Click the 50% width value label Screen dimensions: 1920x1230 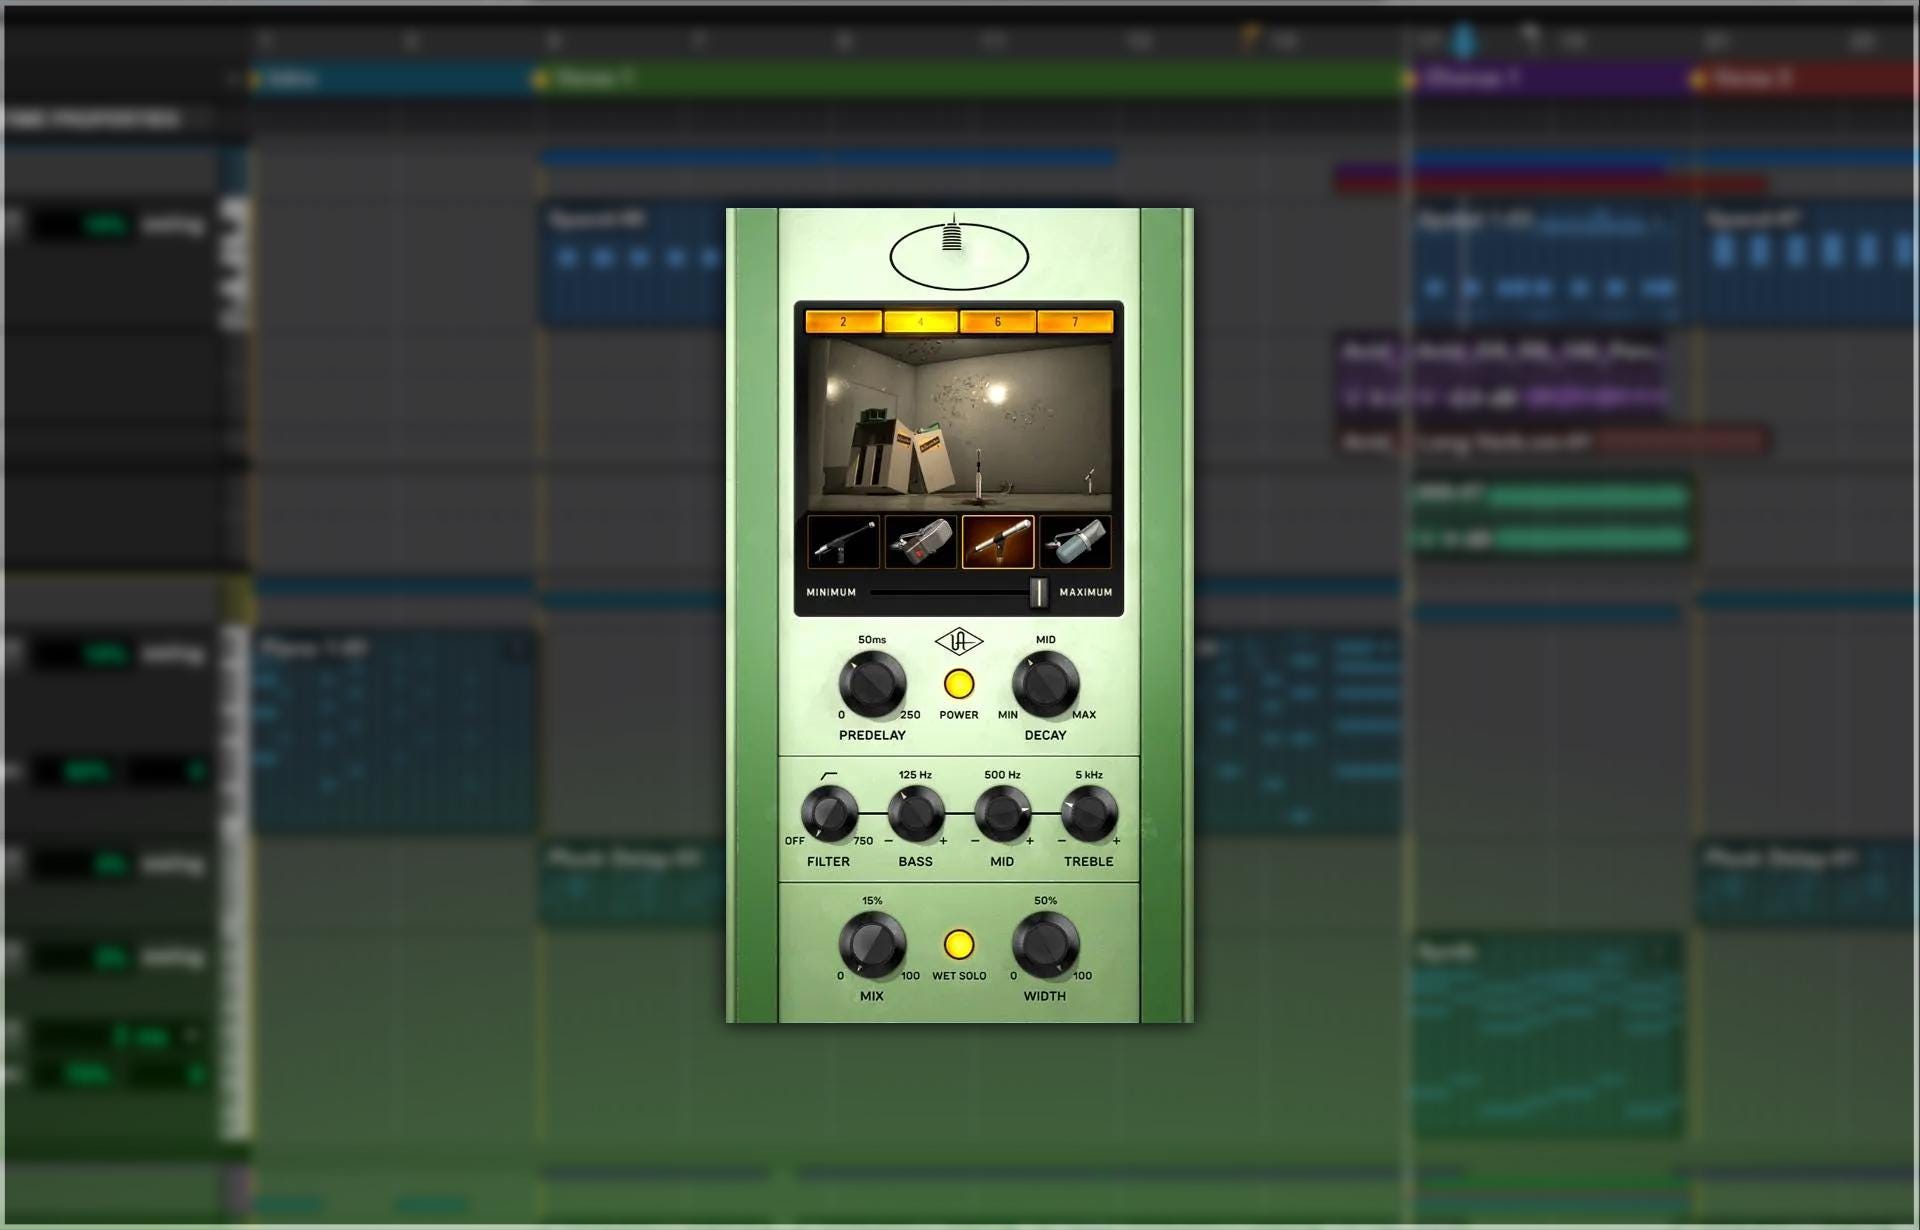click(1046, 900)
